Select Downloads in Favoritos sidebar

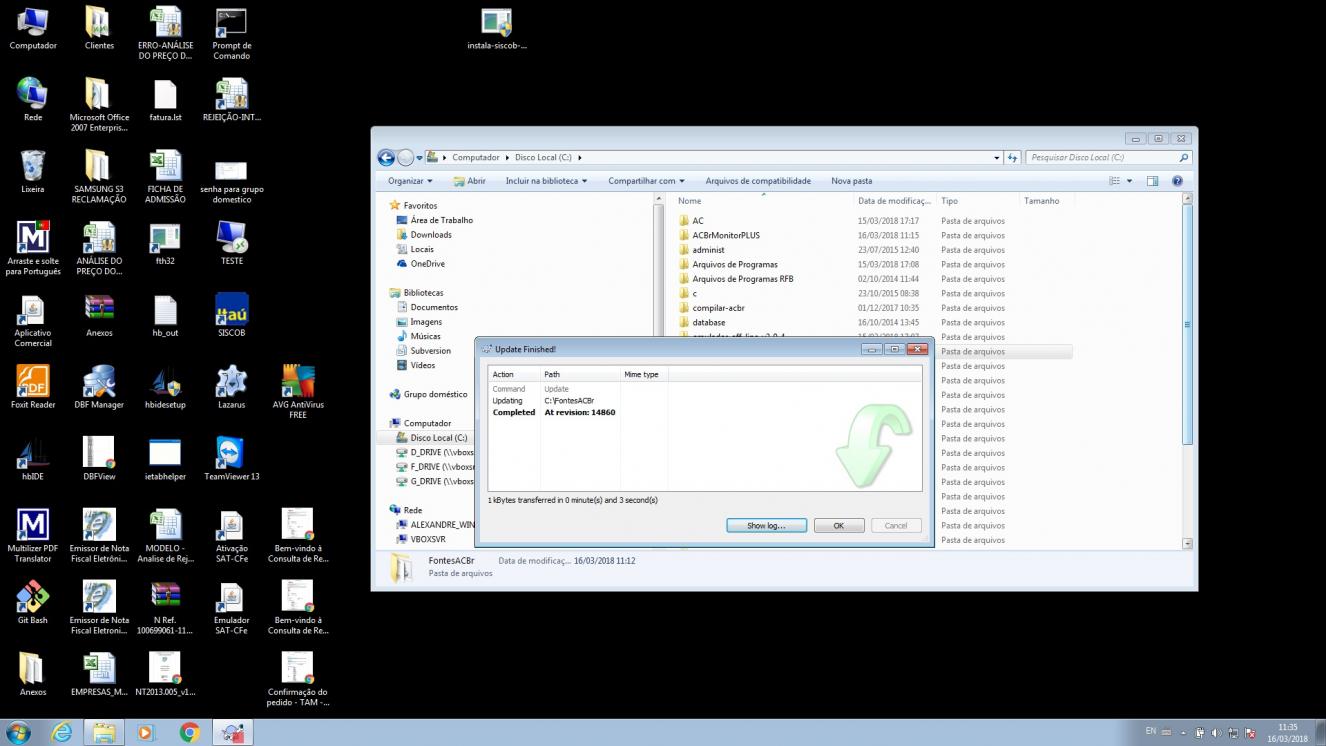431,235
